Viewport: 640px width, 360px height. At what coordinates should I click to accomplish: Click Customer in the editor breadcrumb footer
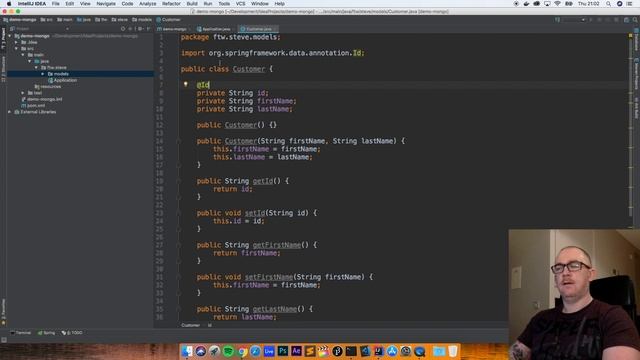(x=190, y=325)
